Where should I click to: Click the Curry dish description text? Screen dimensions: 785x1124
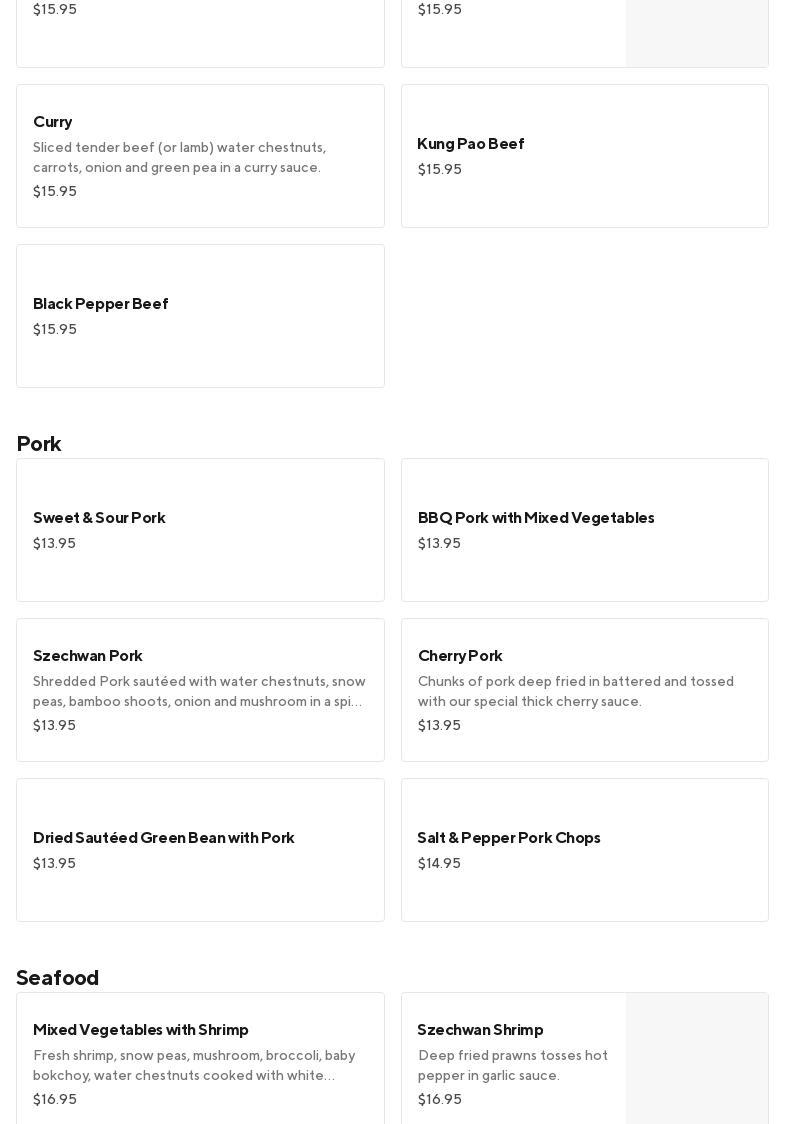click(x=180, y=158)
